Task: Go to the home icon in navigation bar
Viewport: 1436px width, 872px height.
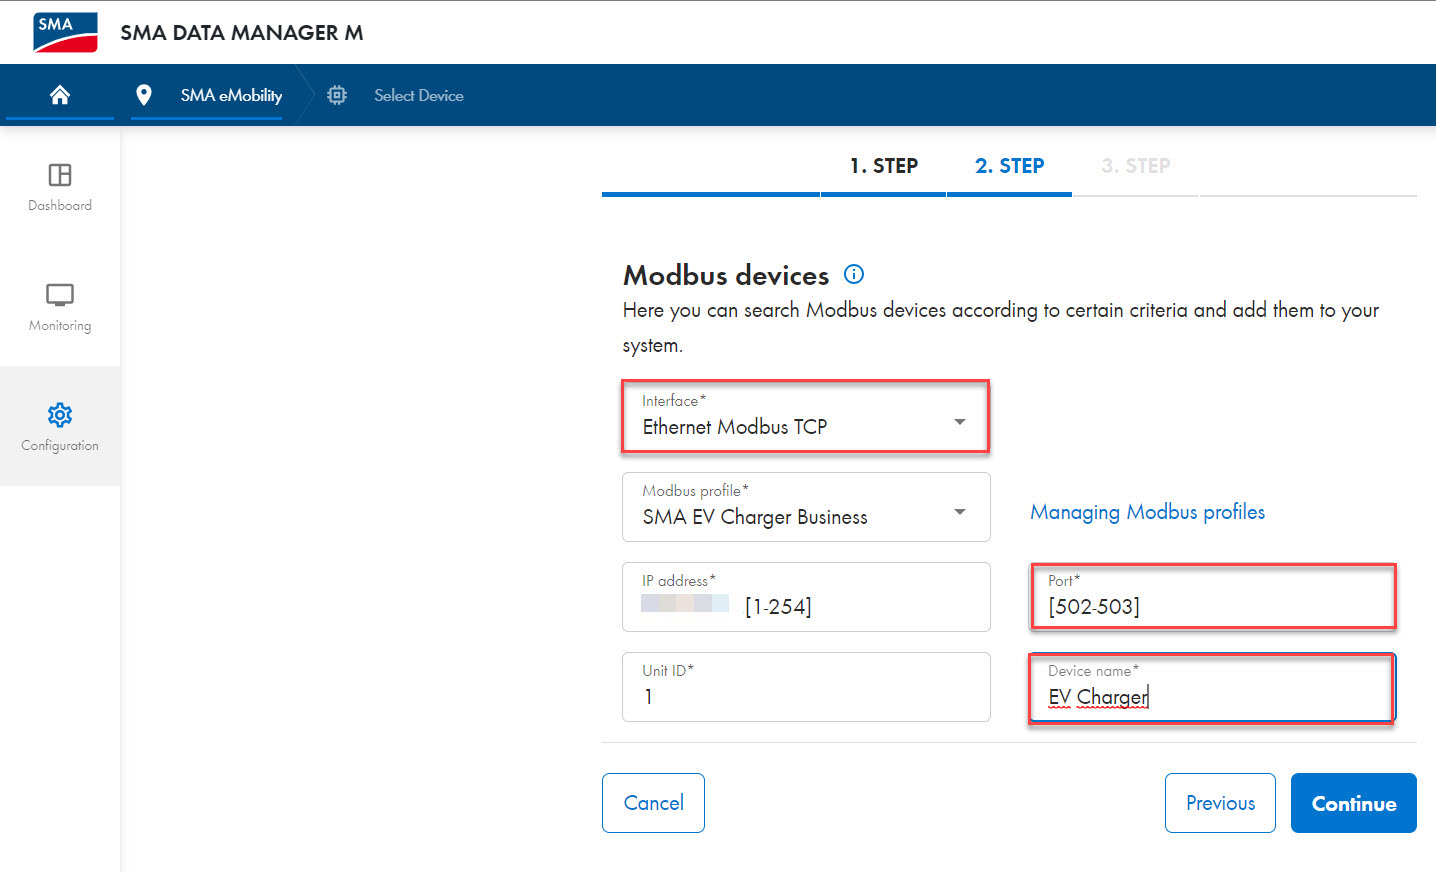Action: click(60, 95)
